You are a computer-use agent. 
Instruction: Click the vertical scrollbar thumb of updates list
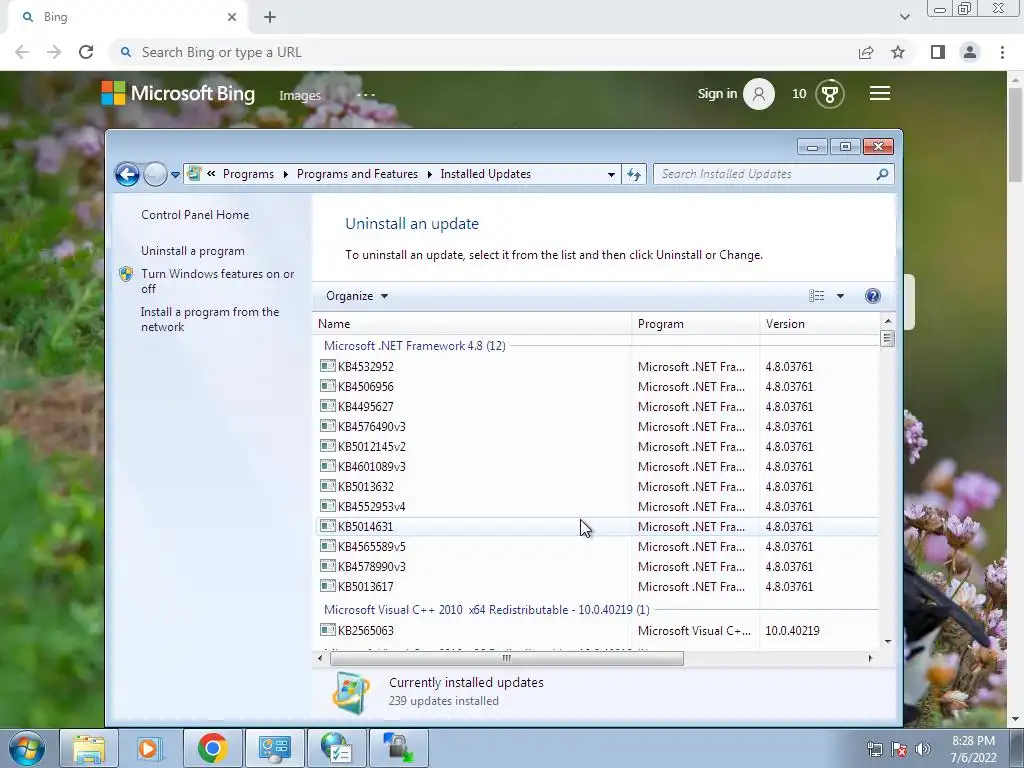[x=887, y=338]
